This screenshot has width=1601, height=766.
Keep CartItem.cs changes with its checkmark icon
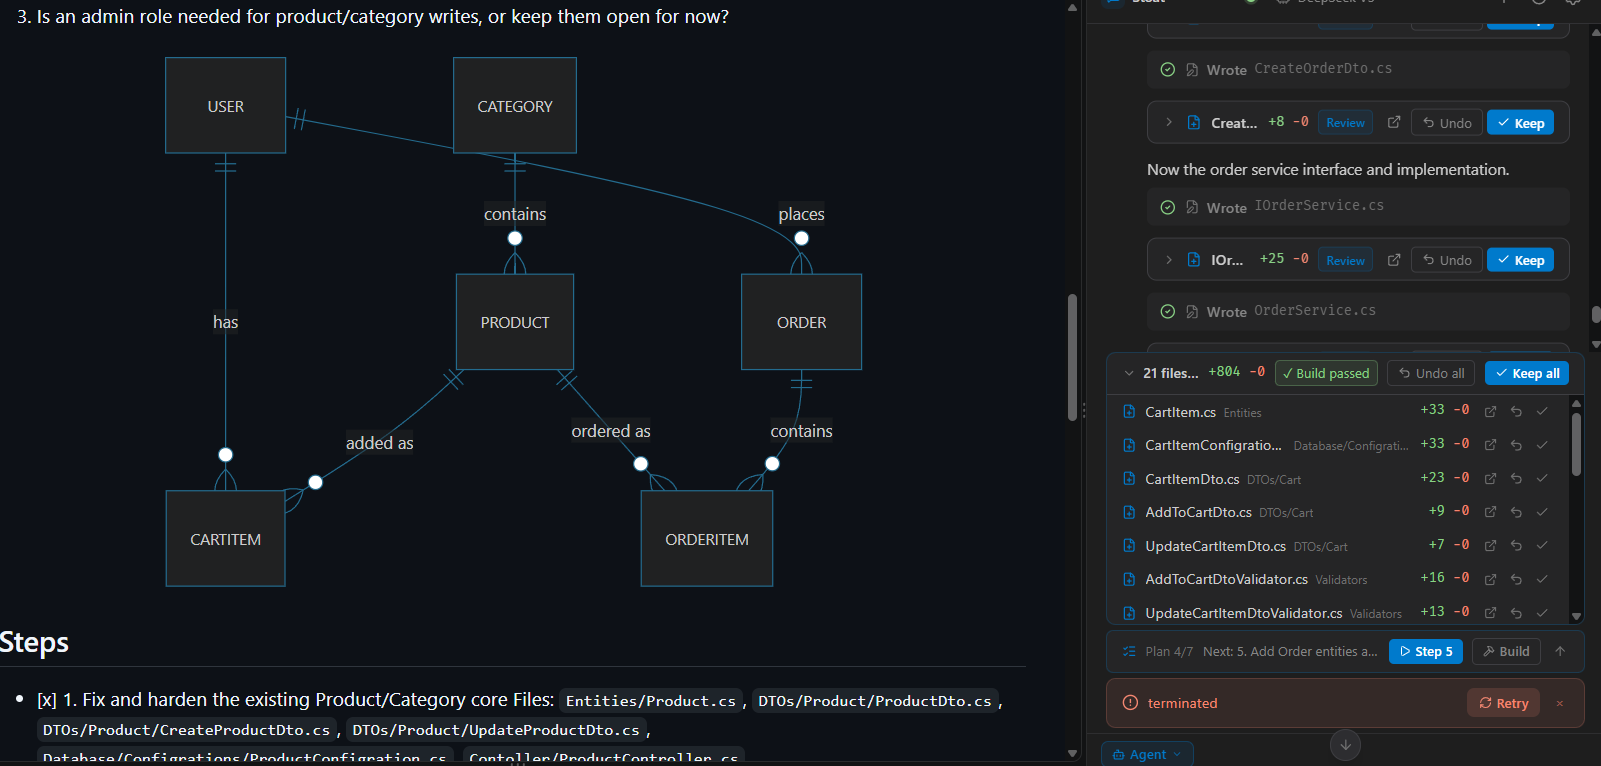[x=1542, y=411]
